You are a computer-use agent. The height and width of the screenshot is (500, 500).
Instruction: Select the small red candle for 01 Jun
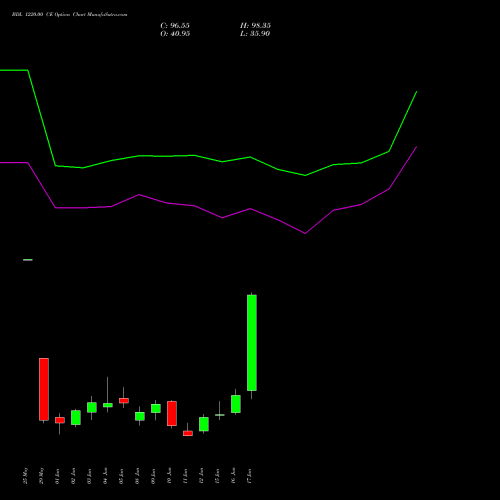[60, 420]
